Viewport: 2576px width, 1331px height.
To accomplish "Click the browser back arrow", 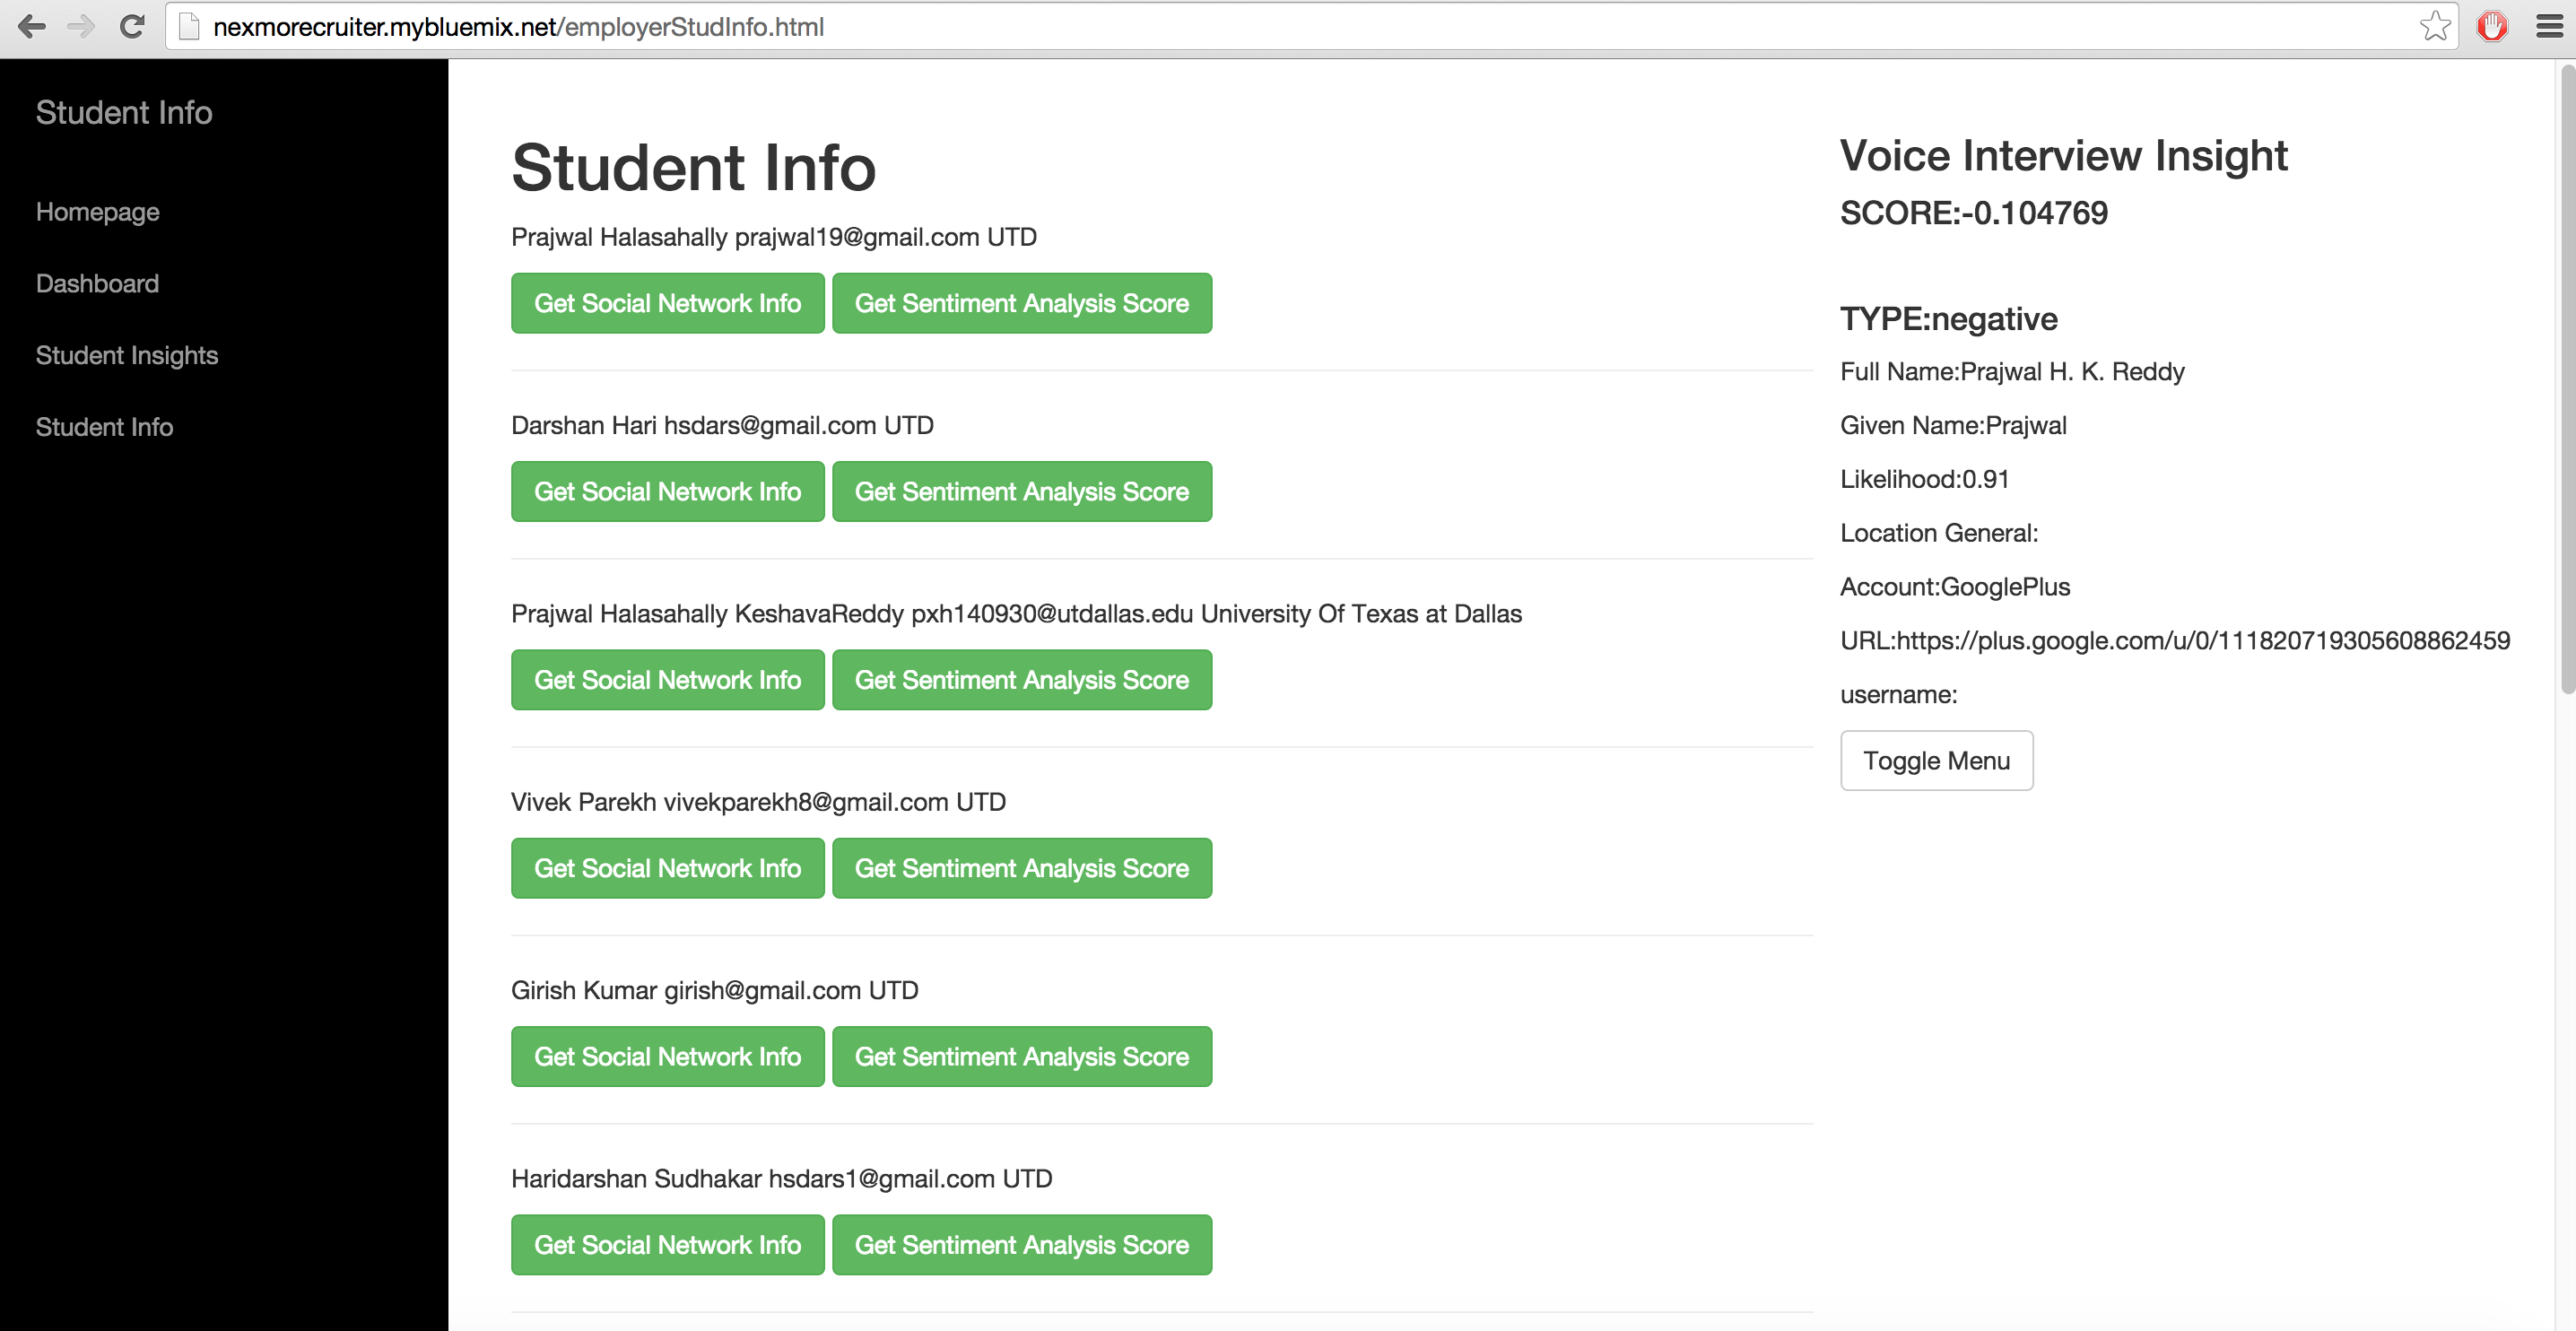I will [x=32, y=27].
